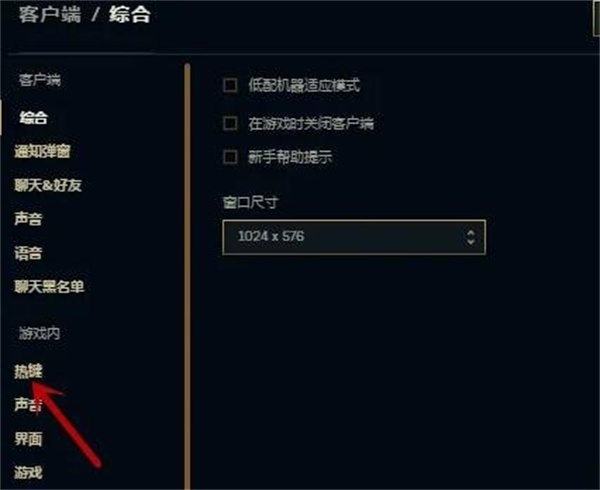
Task: Open in-game 声音 settings below 热键
Action: click(28, 405)
